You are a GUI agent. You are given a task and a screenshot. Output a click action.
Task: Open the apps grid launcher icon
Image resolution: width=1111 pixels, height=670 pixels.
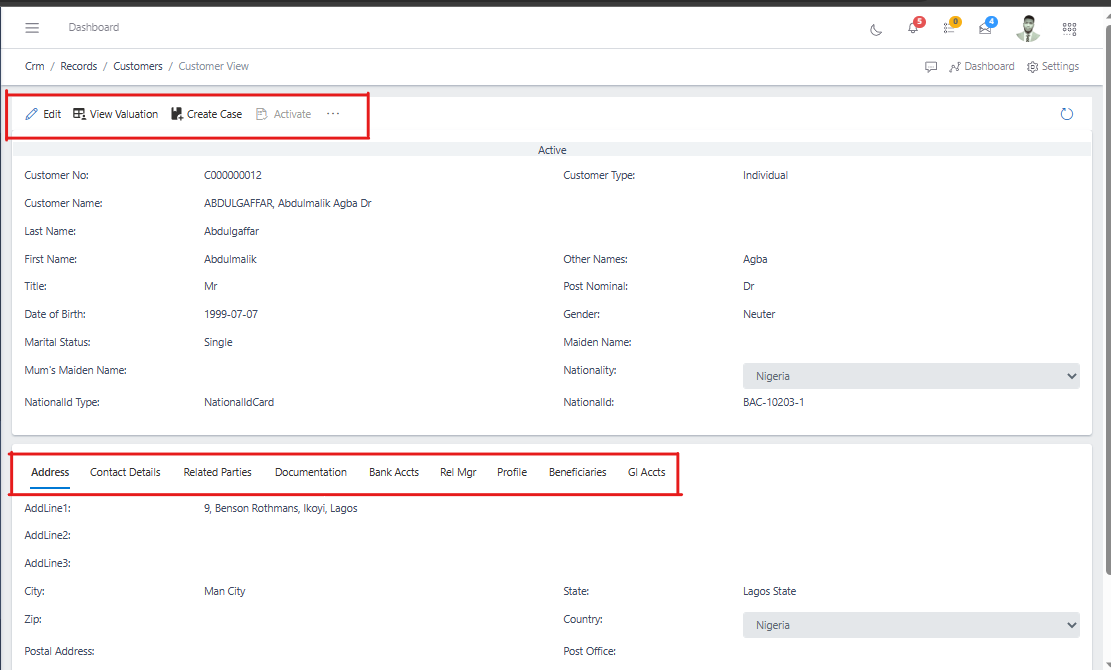pyautogui.click(x=1069, y=28)
